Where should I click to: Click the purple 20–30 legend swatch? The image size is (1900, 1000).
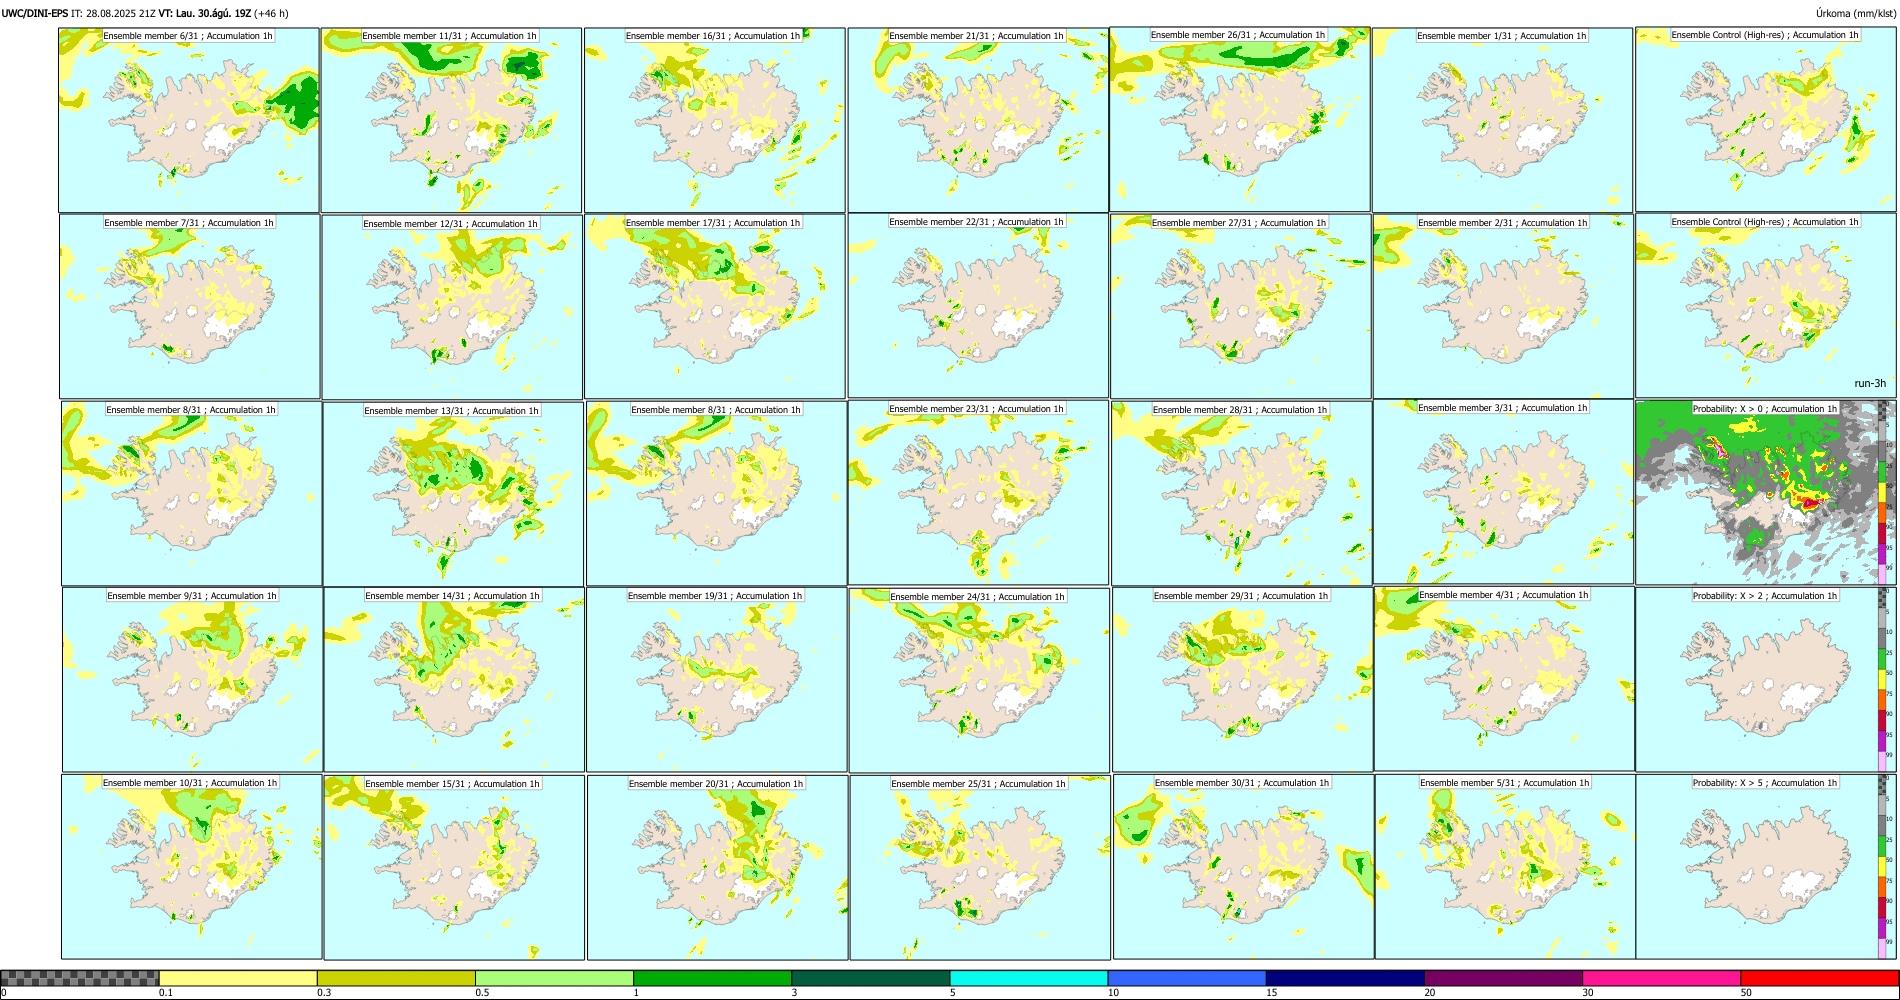point(1503,978)
